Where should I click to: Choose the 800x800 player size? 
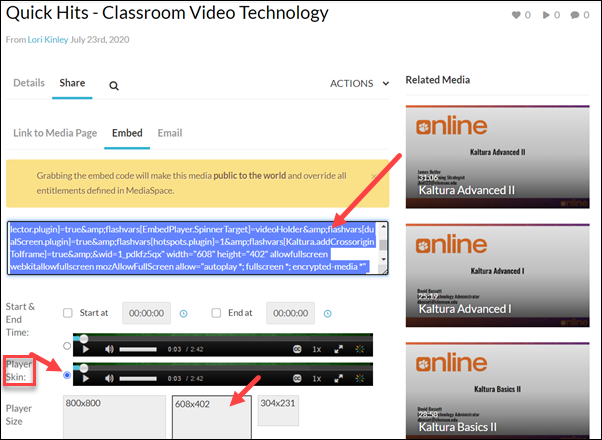[114, 417]
